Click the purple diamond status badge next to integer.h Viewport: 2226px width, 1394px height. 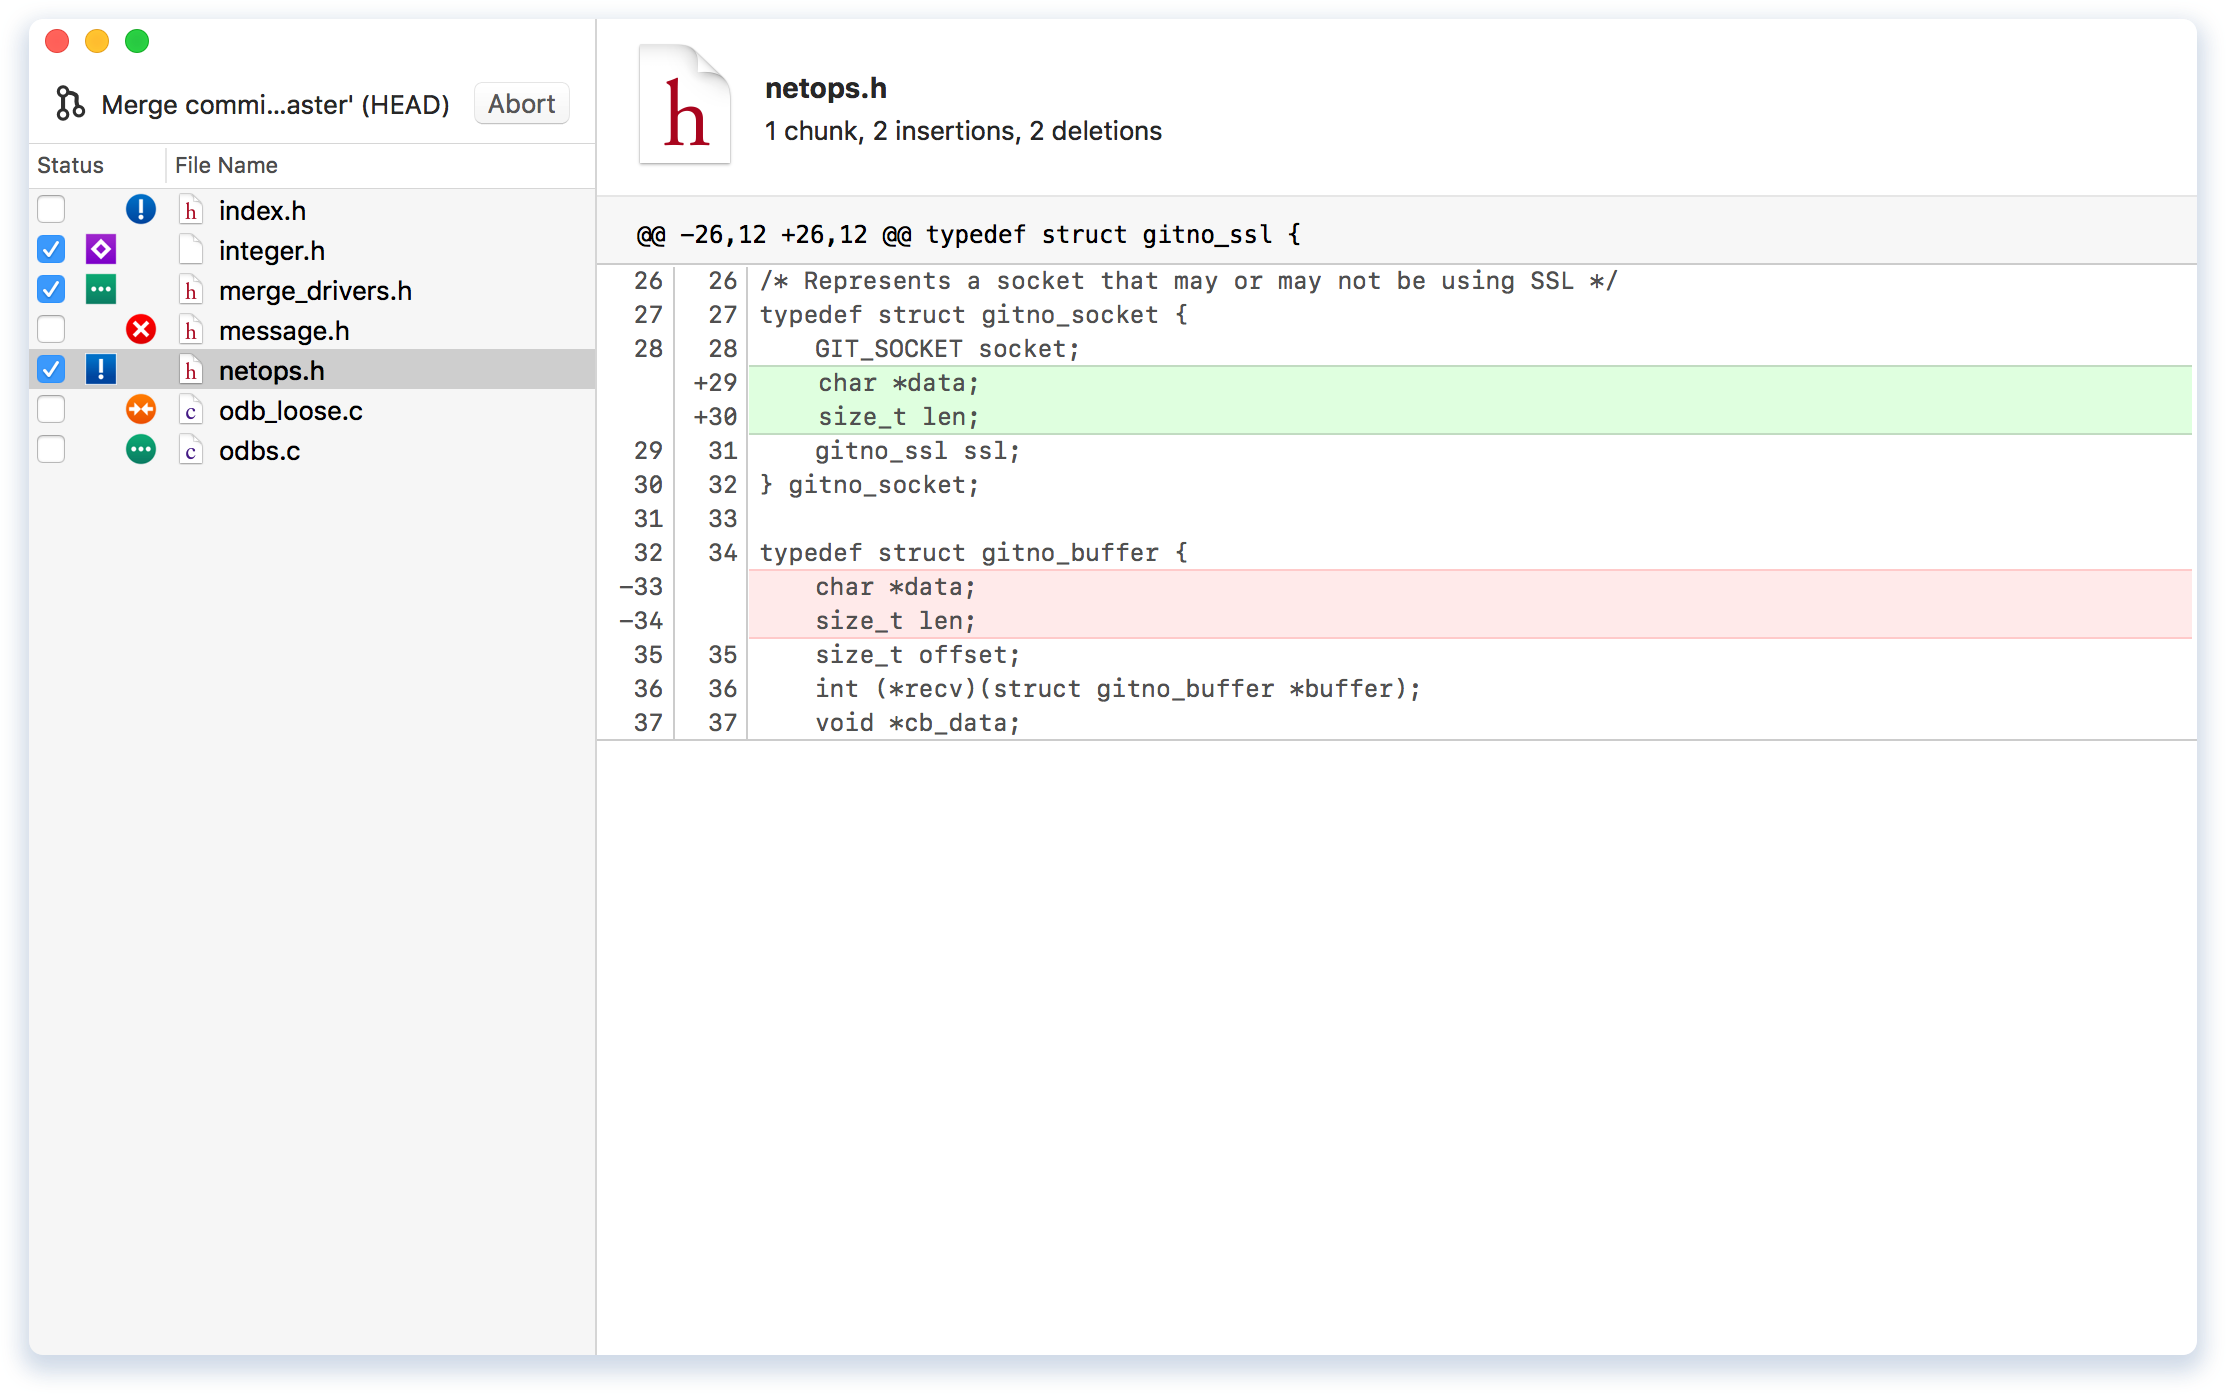click(100, 250)
